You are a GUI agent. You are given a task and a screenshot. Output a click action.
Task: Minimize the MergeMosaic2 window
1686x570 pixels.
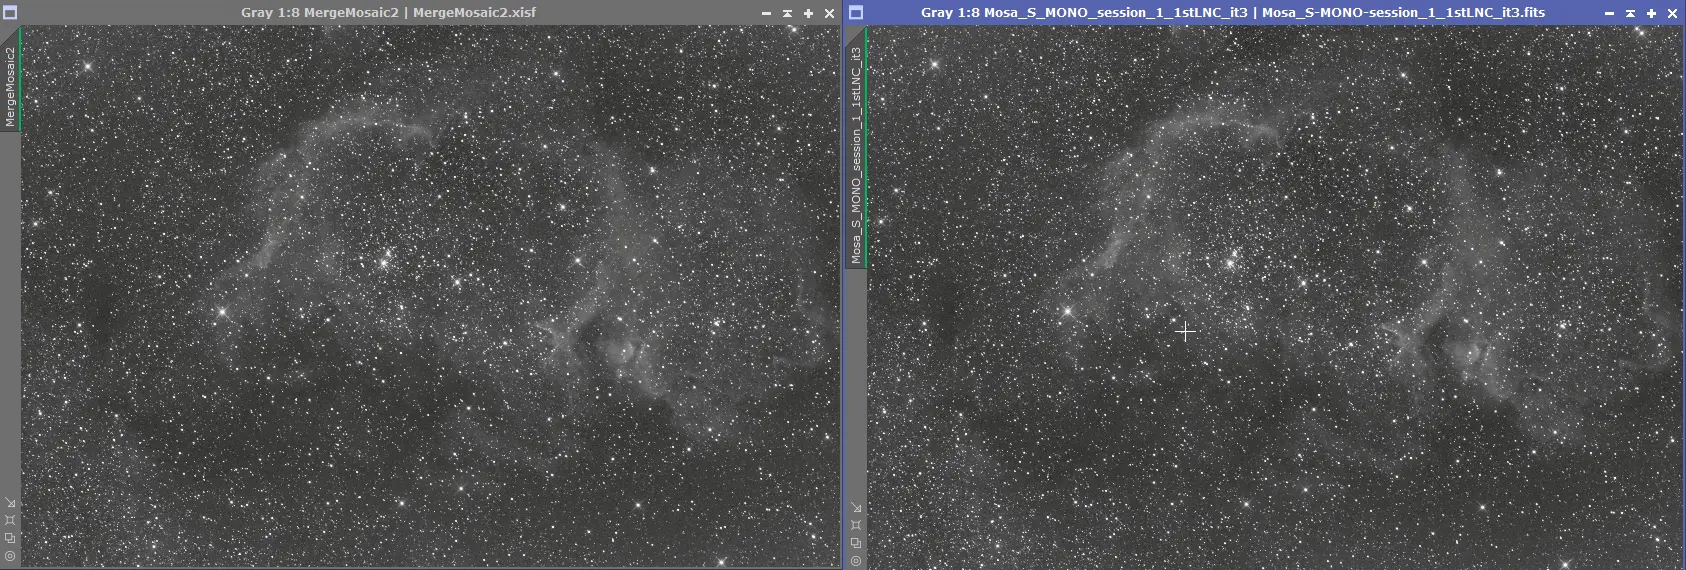[766, 13]
